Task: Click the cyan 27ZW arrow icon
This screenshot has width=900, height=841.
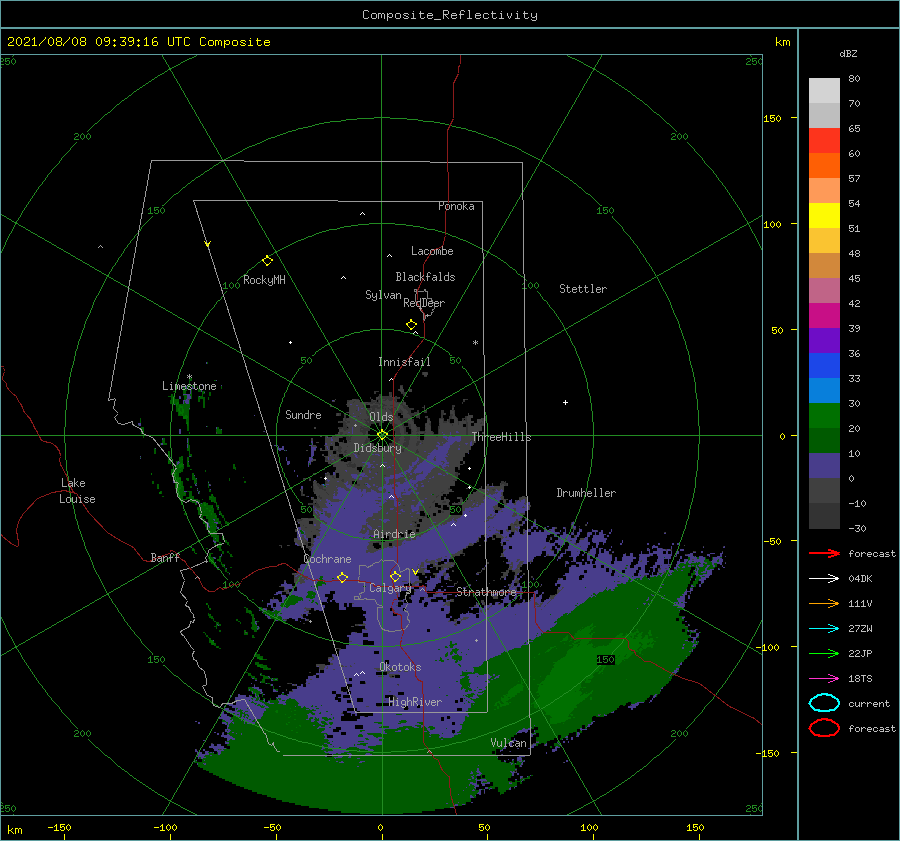Action: click(824, 628)
